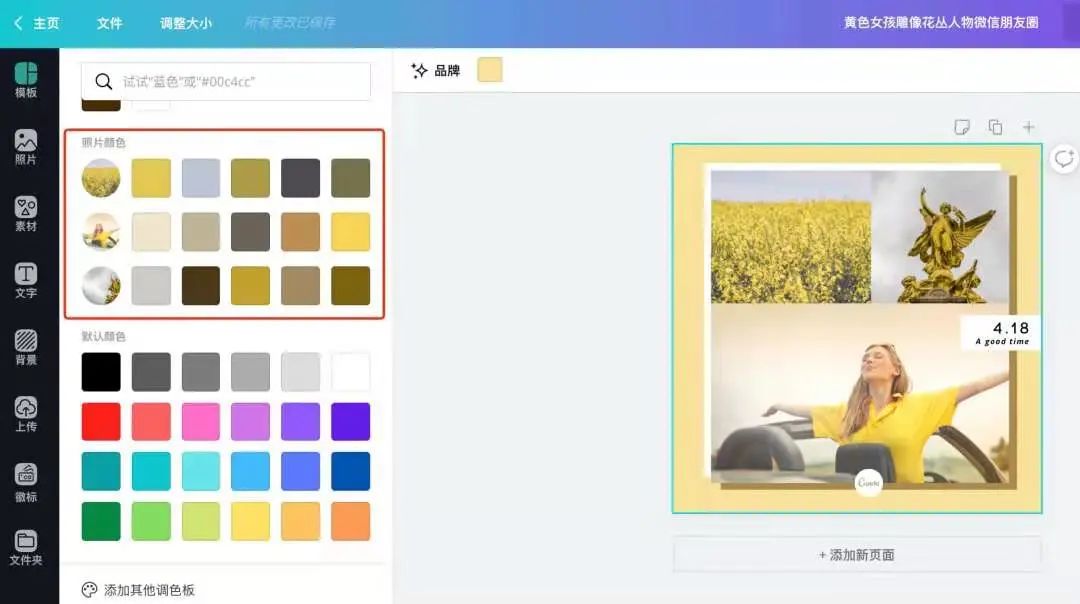The image size is (1080, 604).
Task: Click the add notes icon above canvas
Action: (962, 127)
